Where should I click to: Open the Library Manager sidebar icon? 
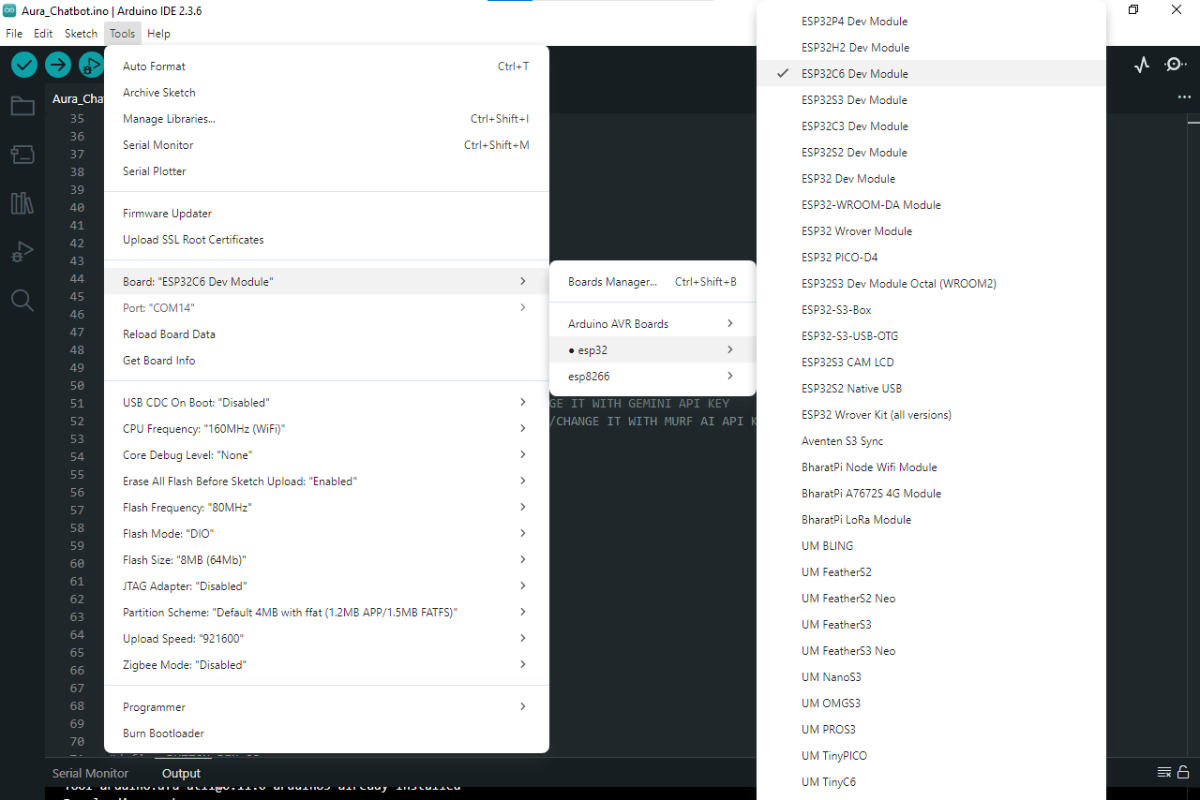tap(22, 203)
